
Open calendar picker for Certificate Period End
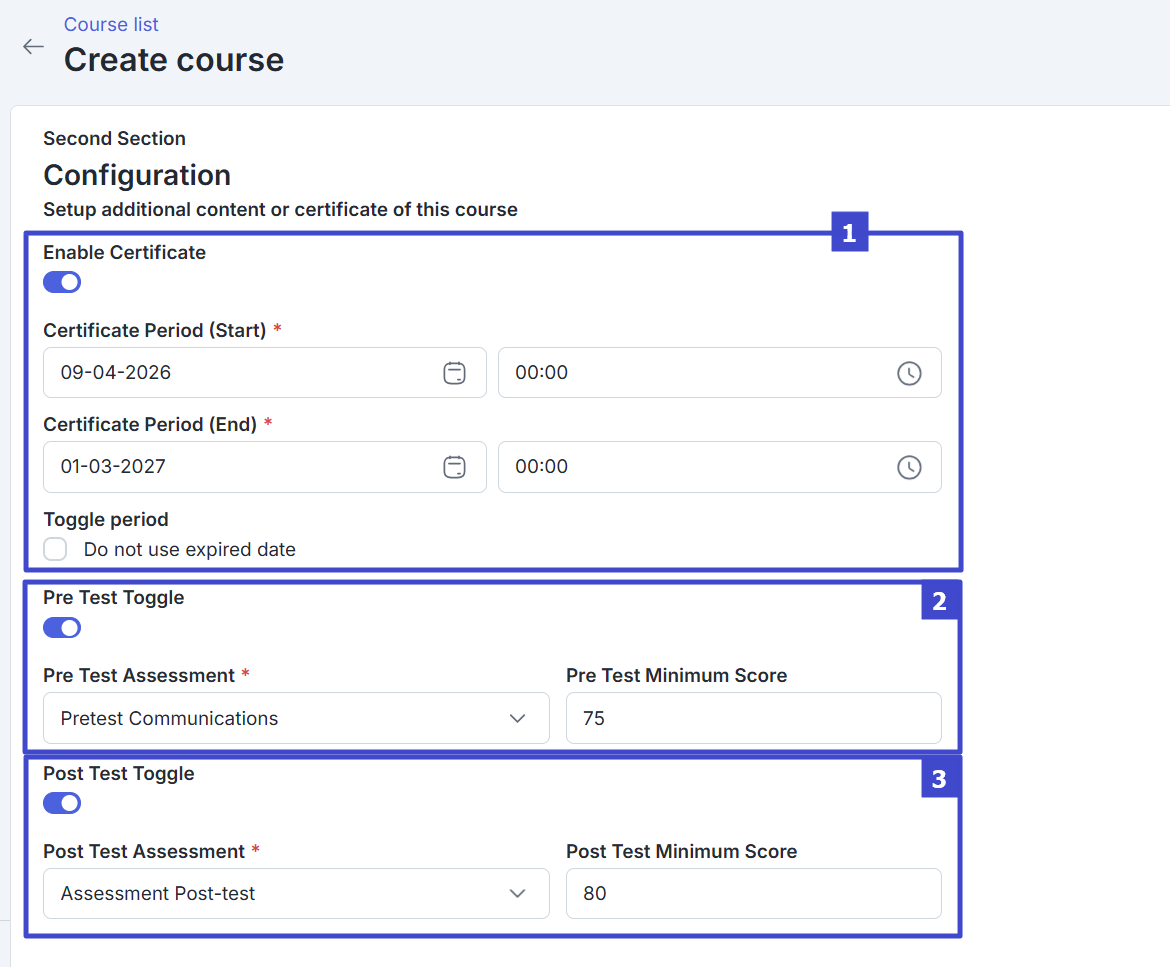[454, 467]
